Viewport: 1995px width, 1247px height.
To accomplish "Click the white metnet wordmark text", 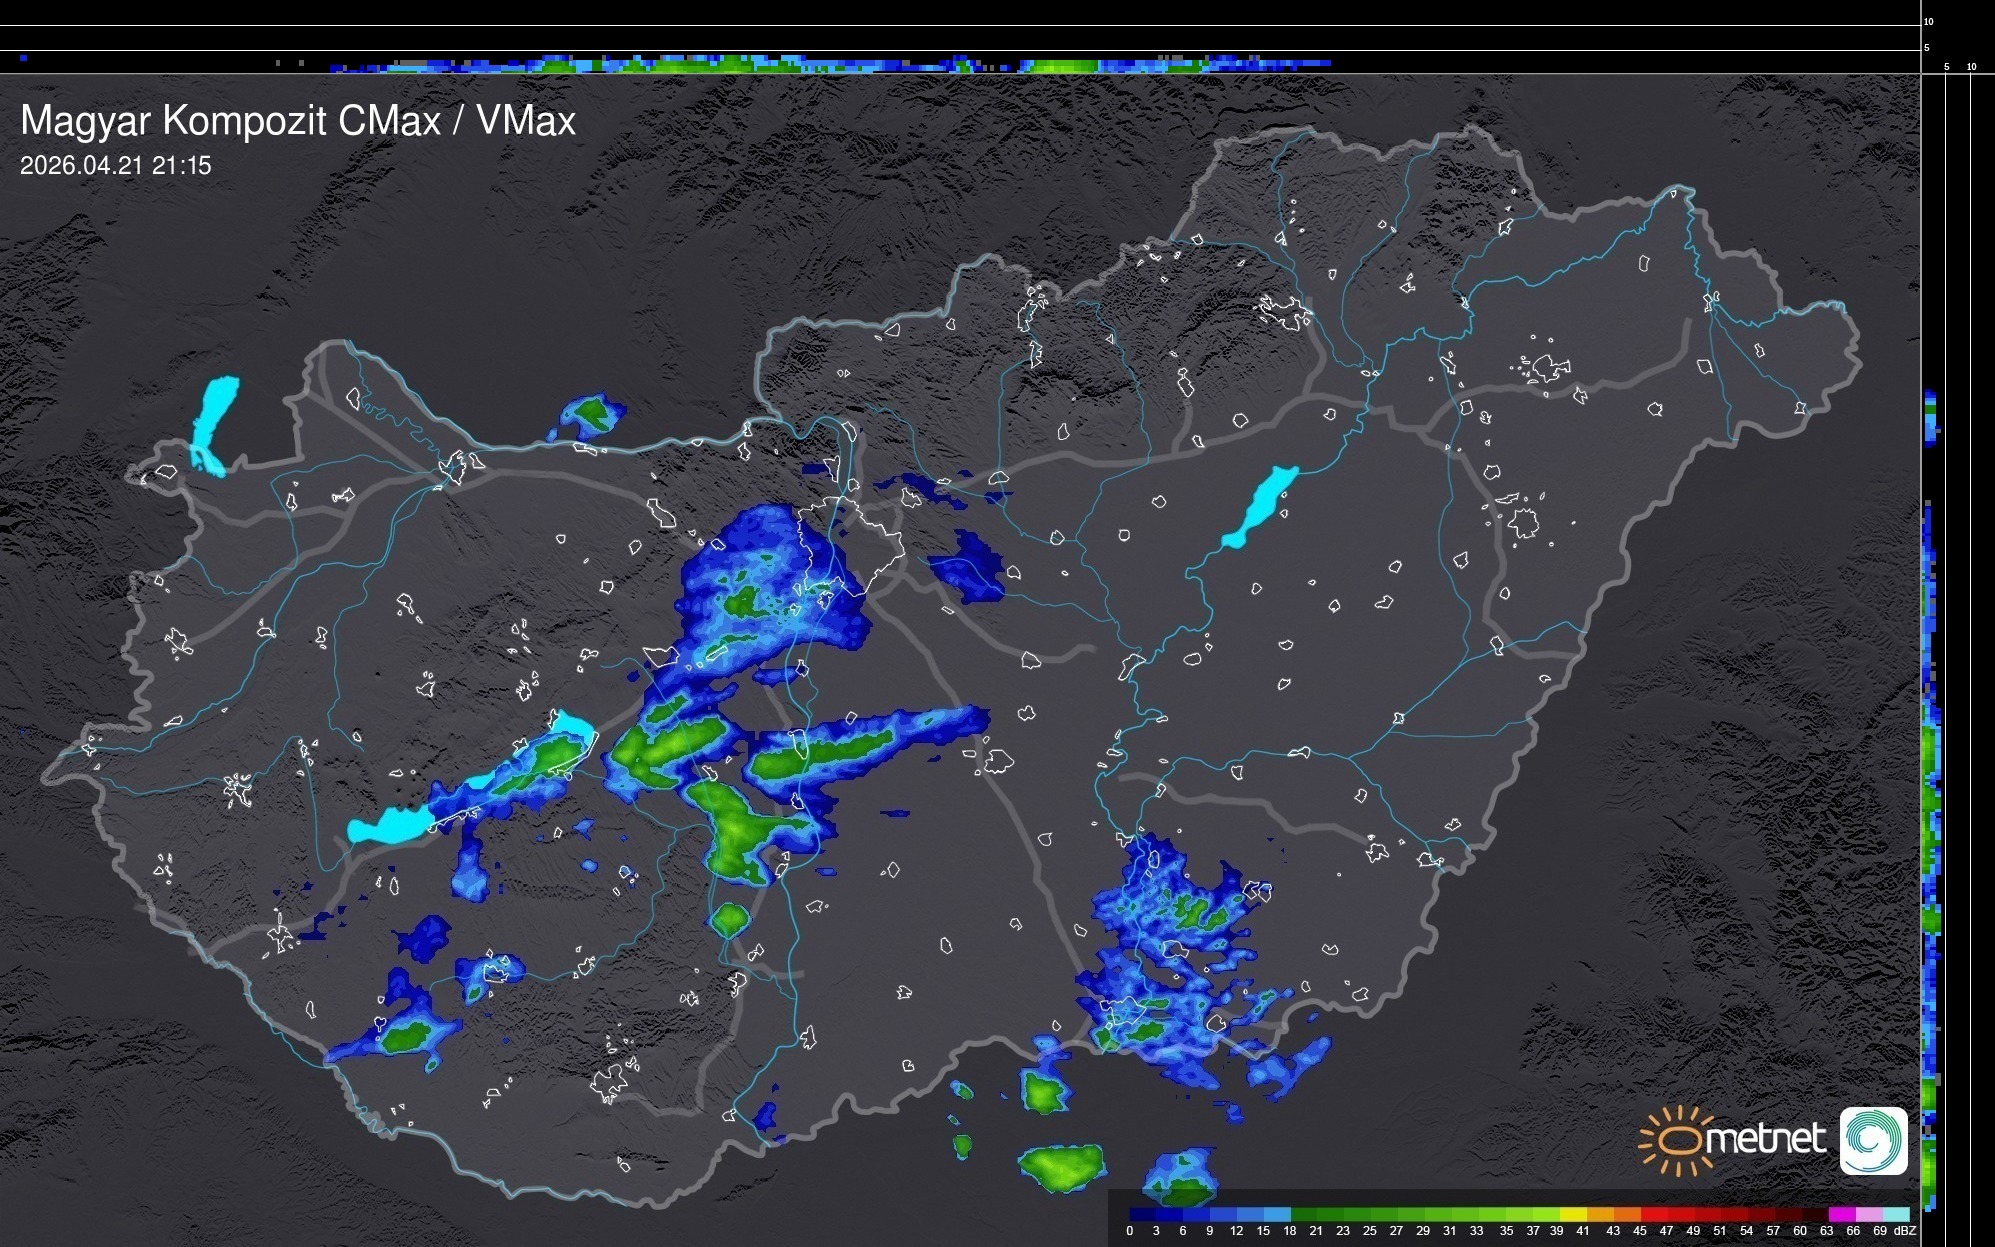I will (x=1768, y=1140).
